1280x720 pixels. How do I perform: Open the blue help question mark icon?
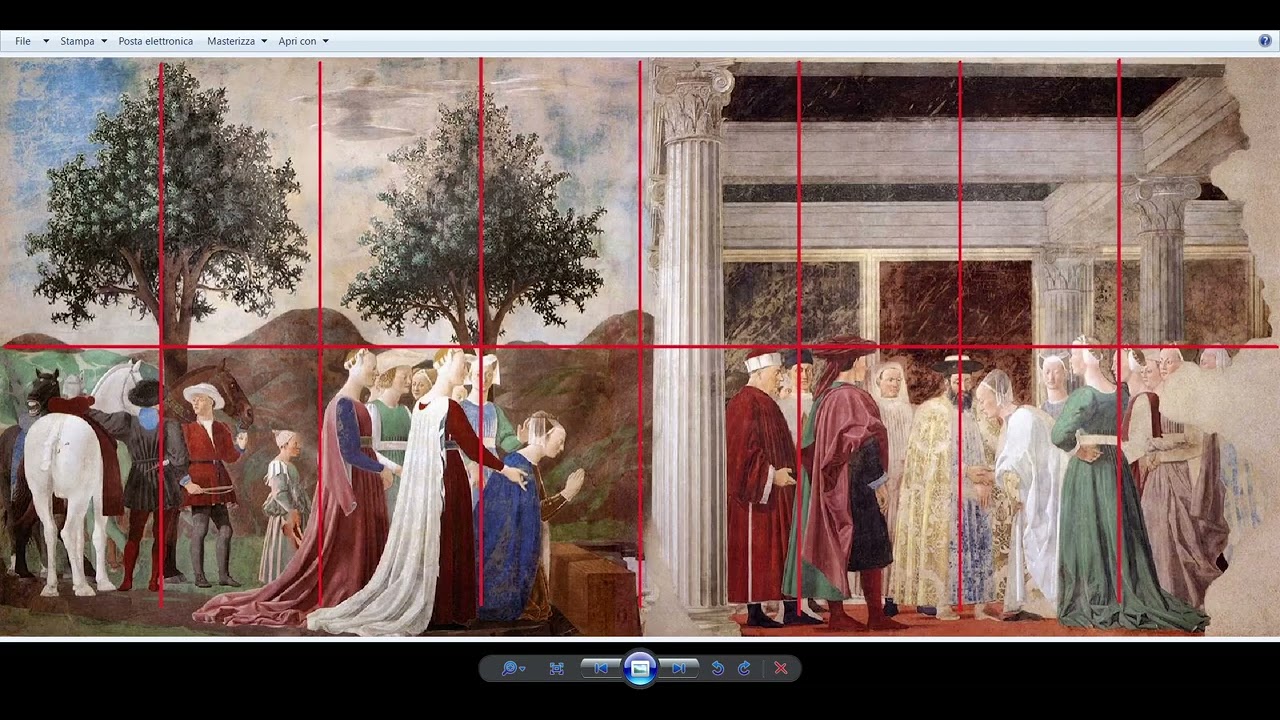1265,41
